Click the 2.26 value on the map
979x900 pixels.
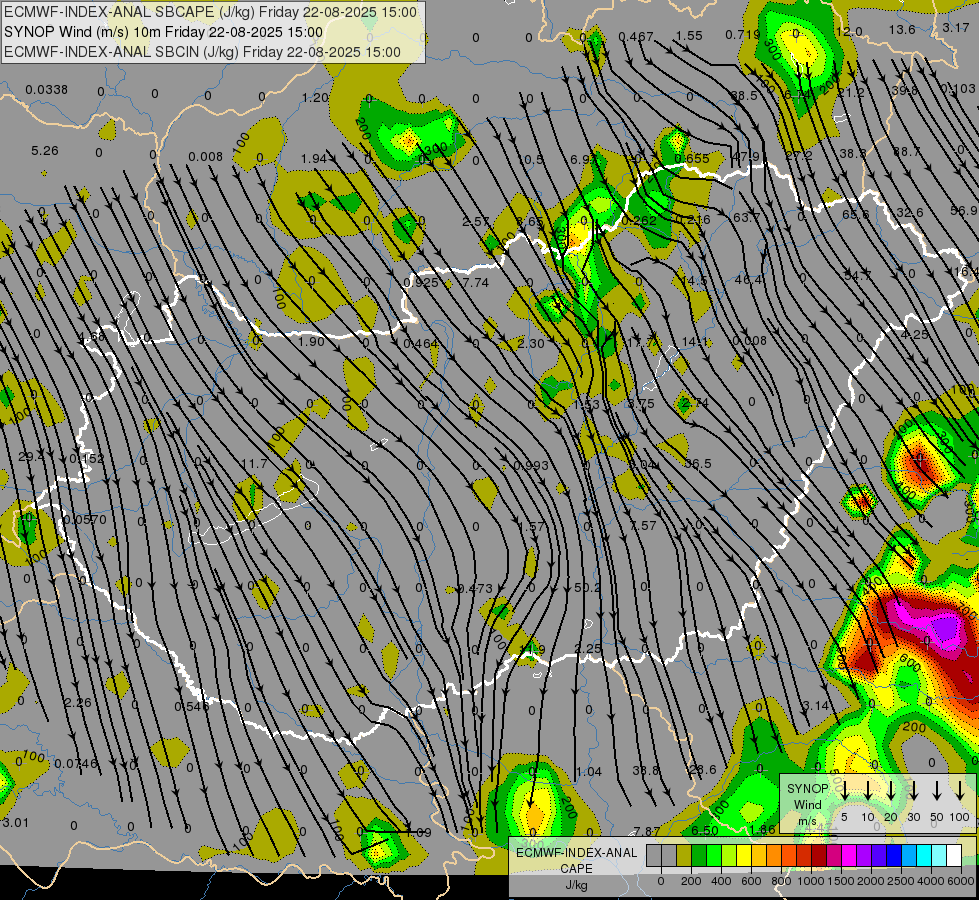[77, 703]
